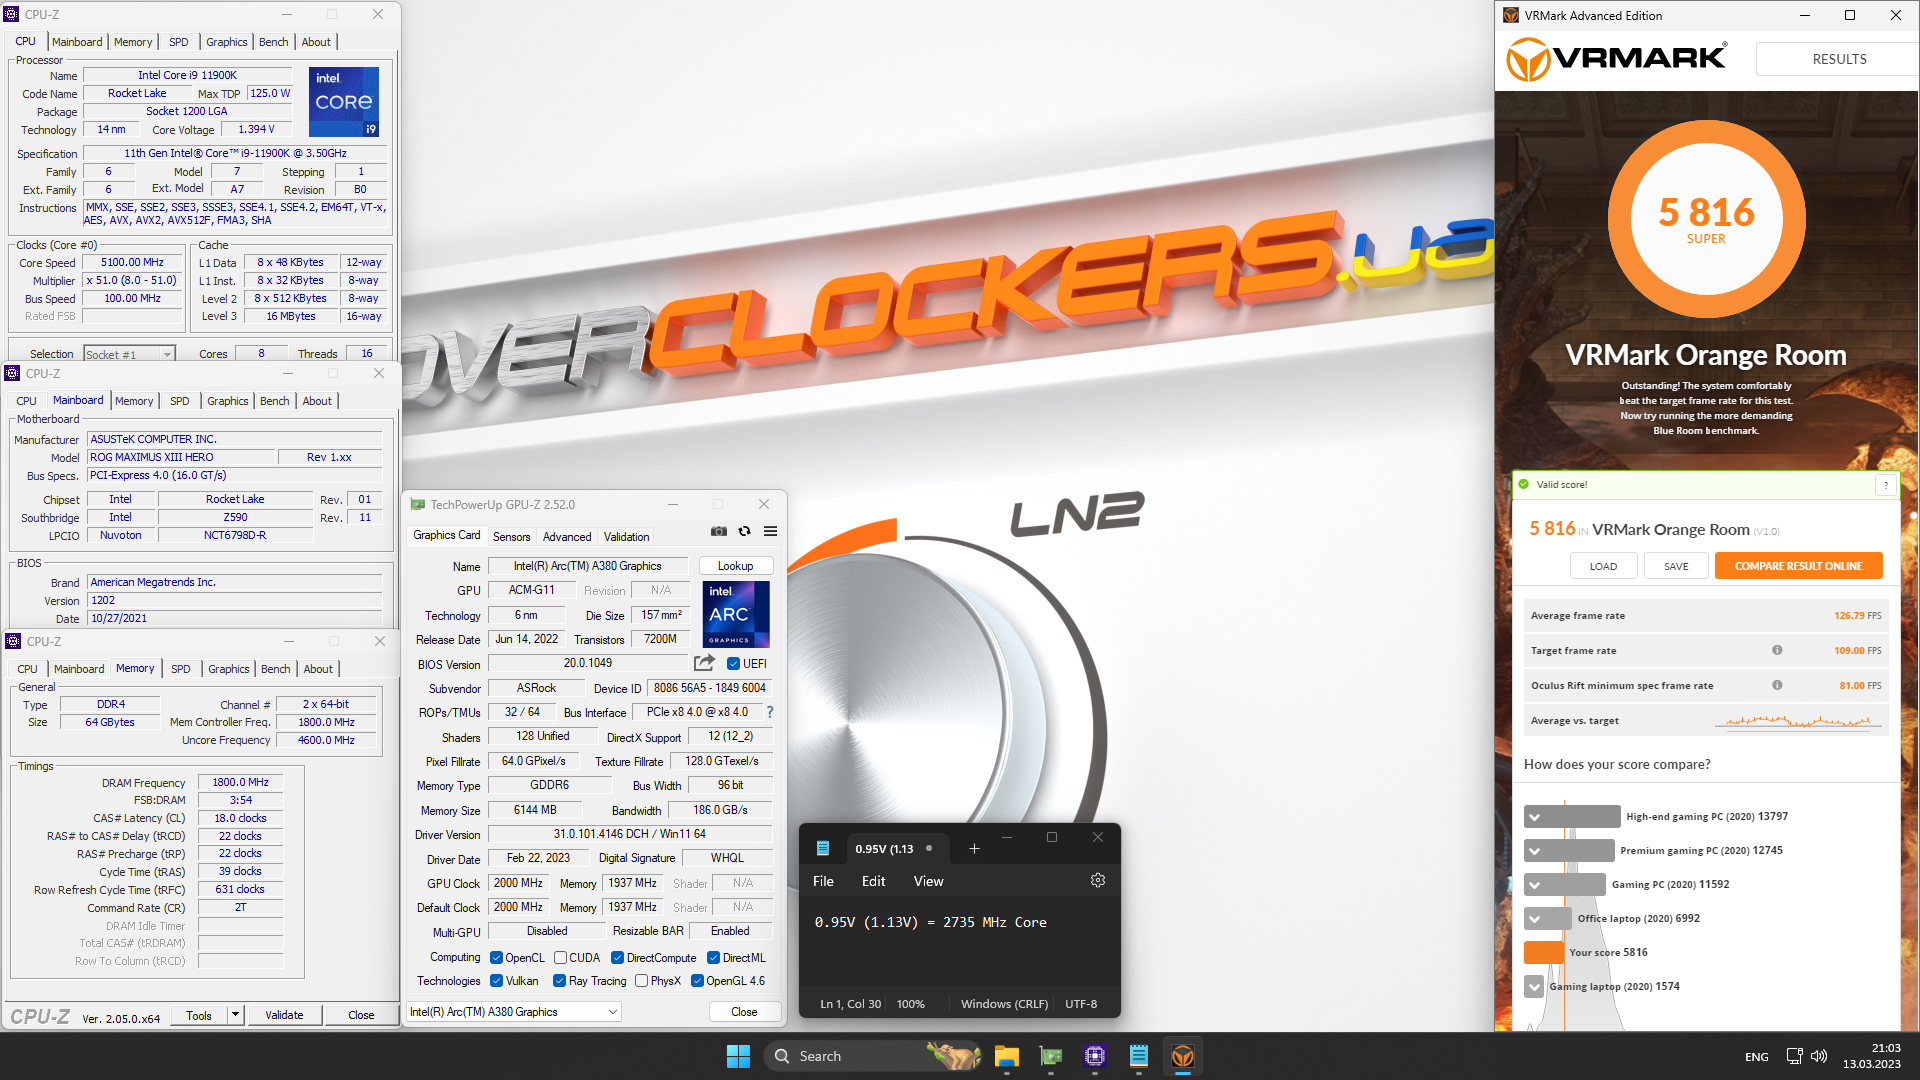Screen dimensions: 1920x1080
Task: Click the Close button in GPU-Z
Action: (744, 1012)
